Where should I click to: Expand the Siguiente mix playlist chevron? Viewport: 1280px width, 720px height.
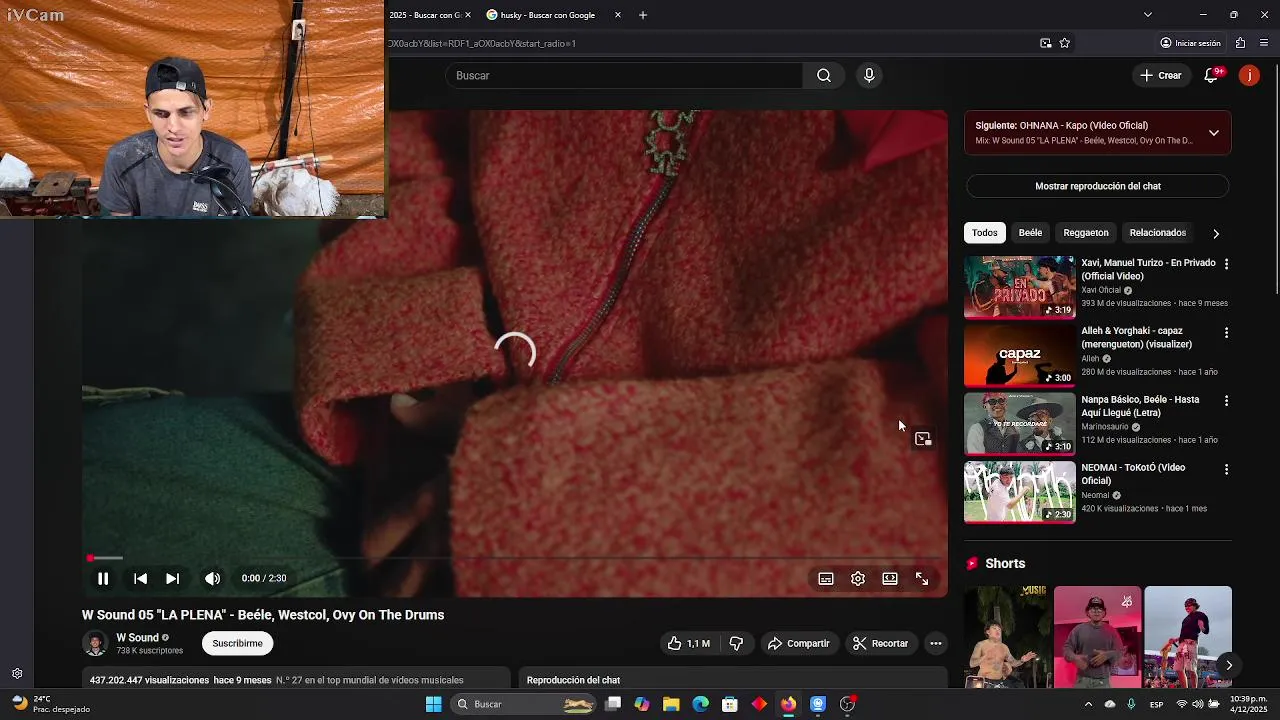click(x=1214, y=133)
